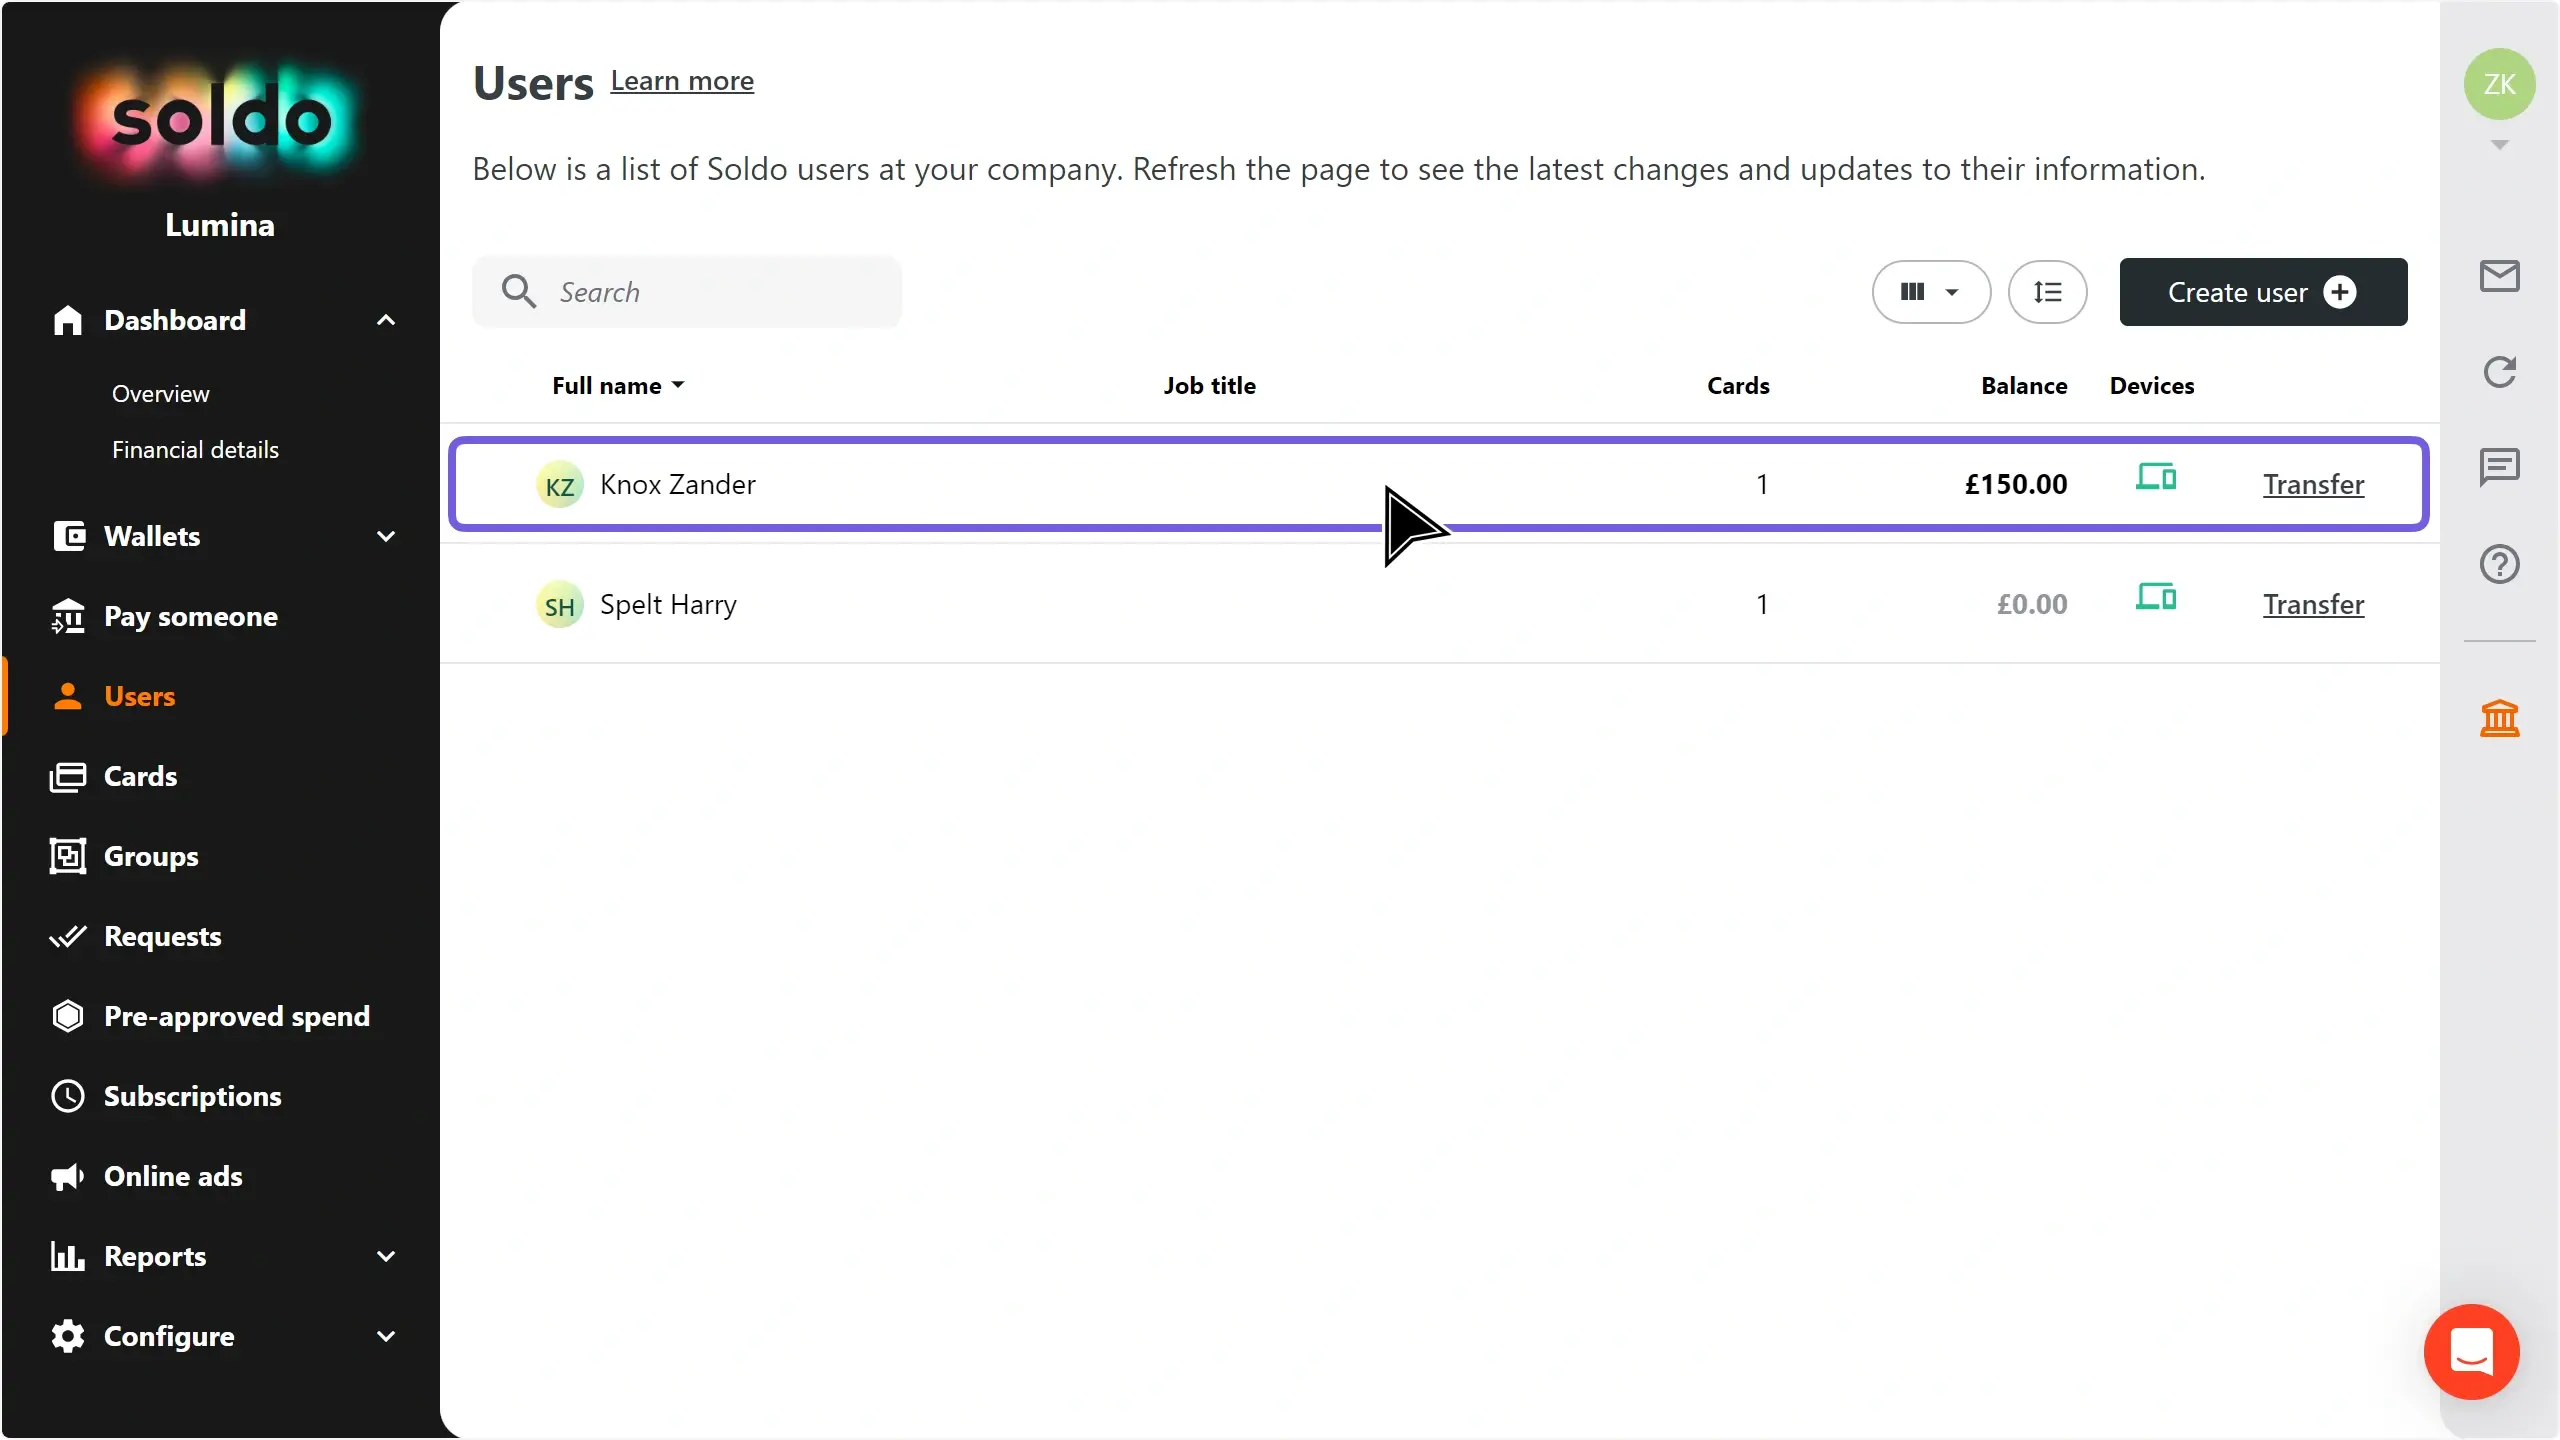
Task: Click Spelt Harry's devices icon
Action: (x=2155, y=598)
